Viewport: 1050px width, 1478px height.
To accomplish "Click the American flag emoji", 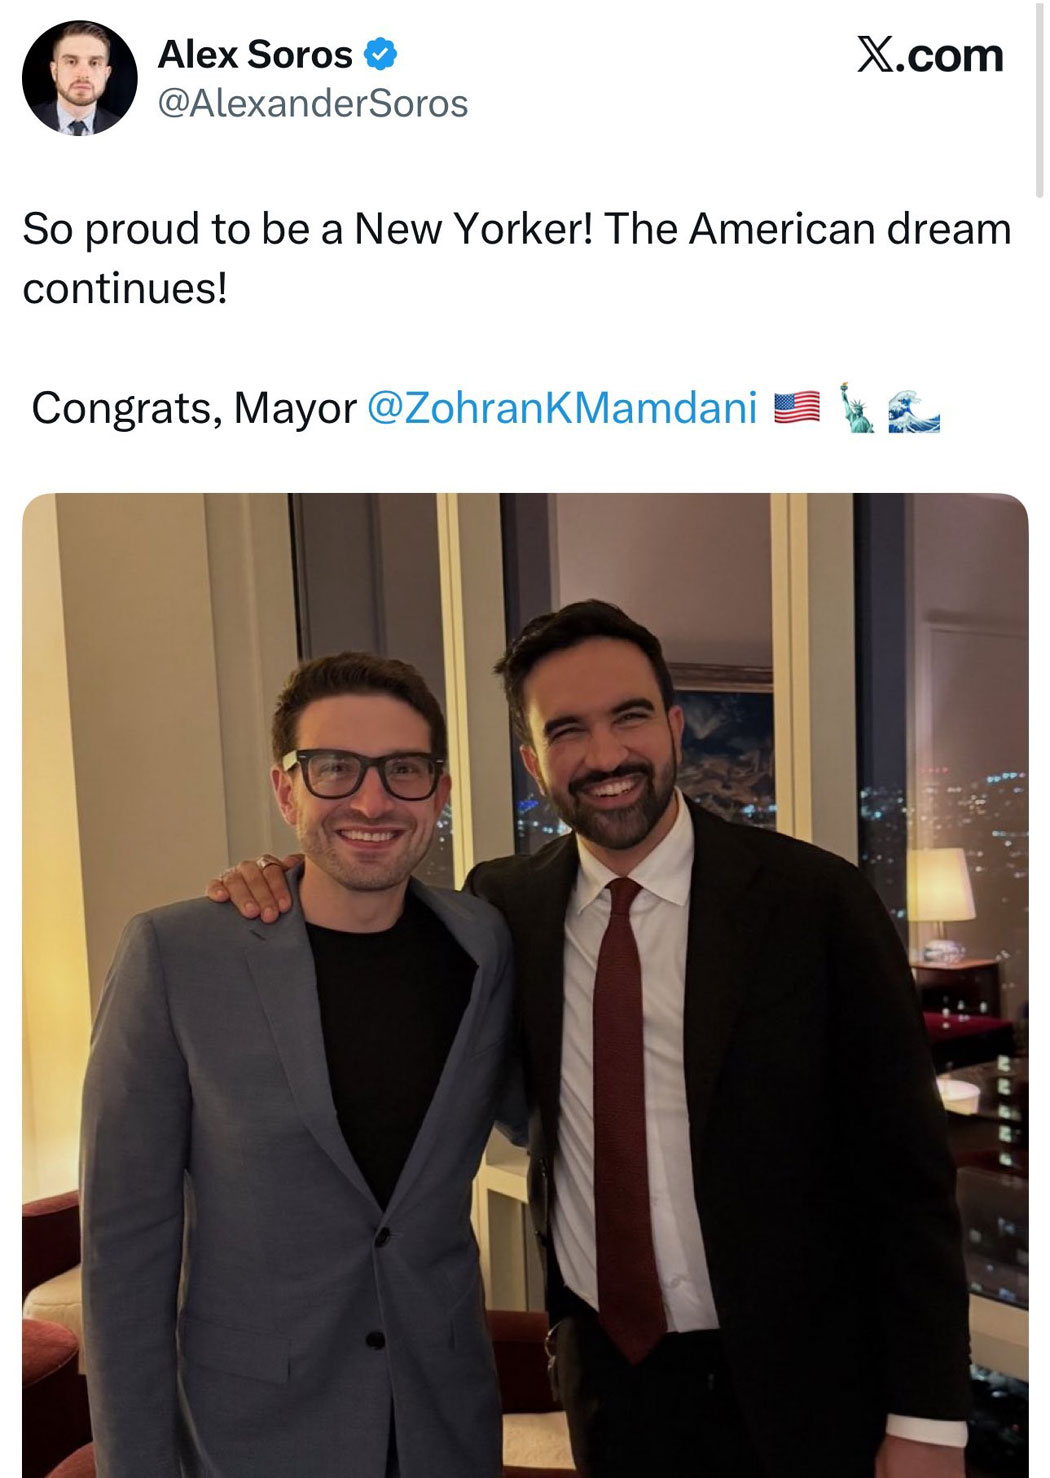I will coord(796,408).
